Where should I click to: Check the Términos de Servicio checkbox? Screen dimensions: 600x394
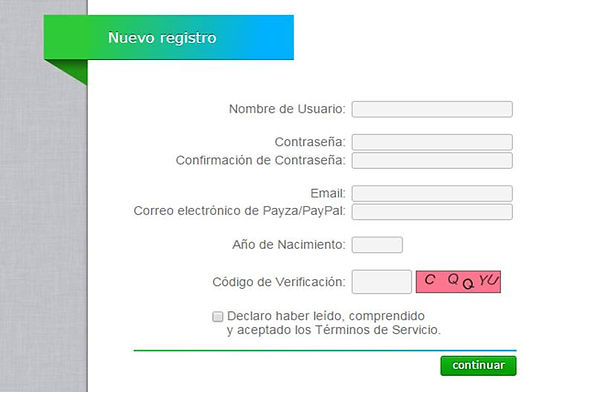pyautogui.click(x=218, y=316)
